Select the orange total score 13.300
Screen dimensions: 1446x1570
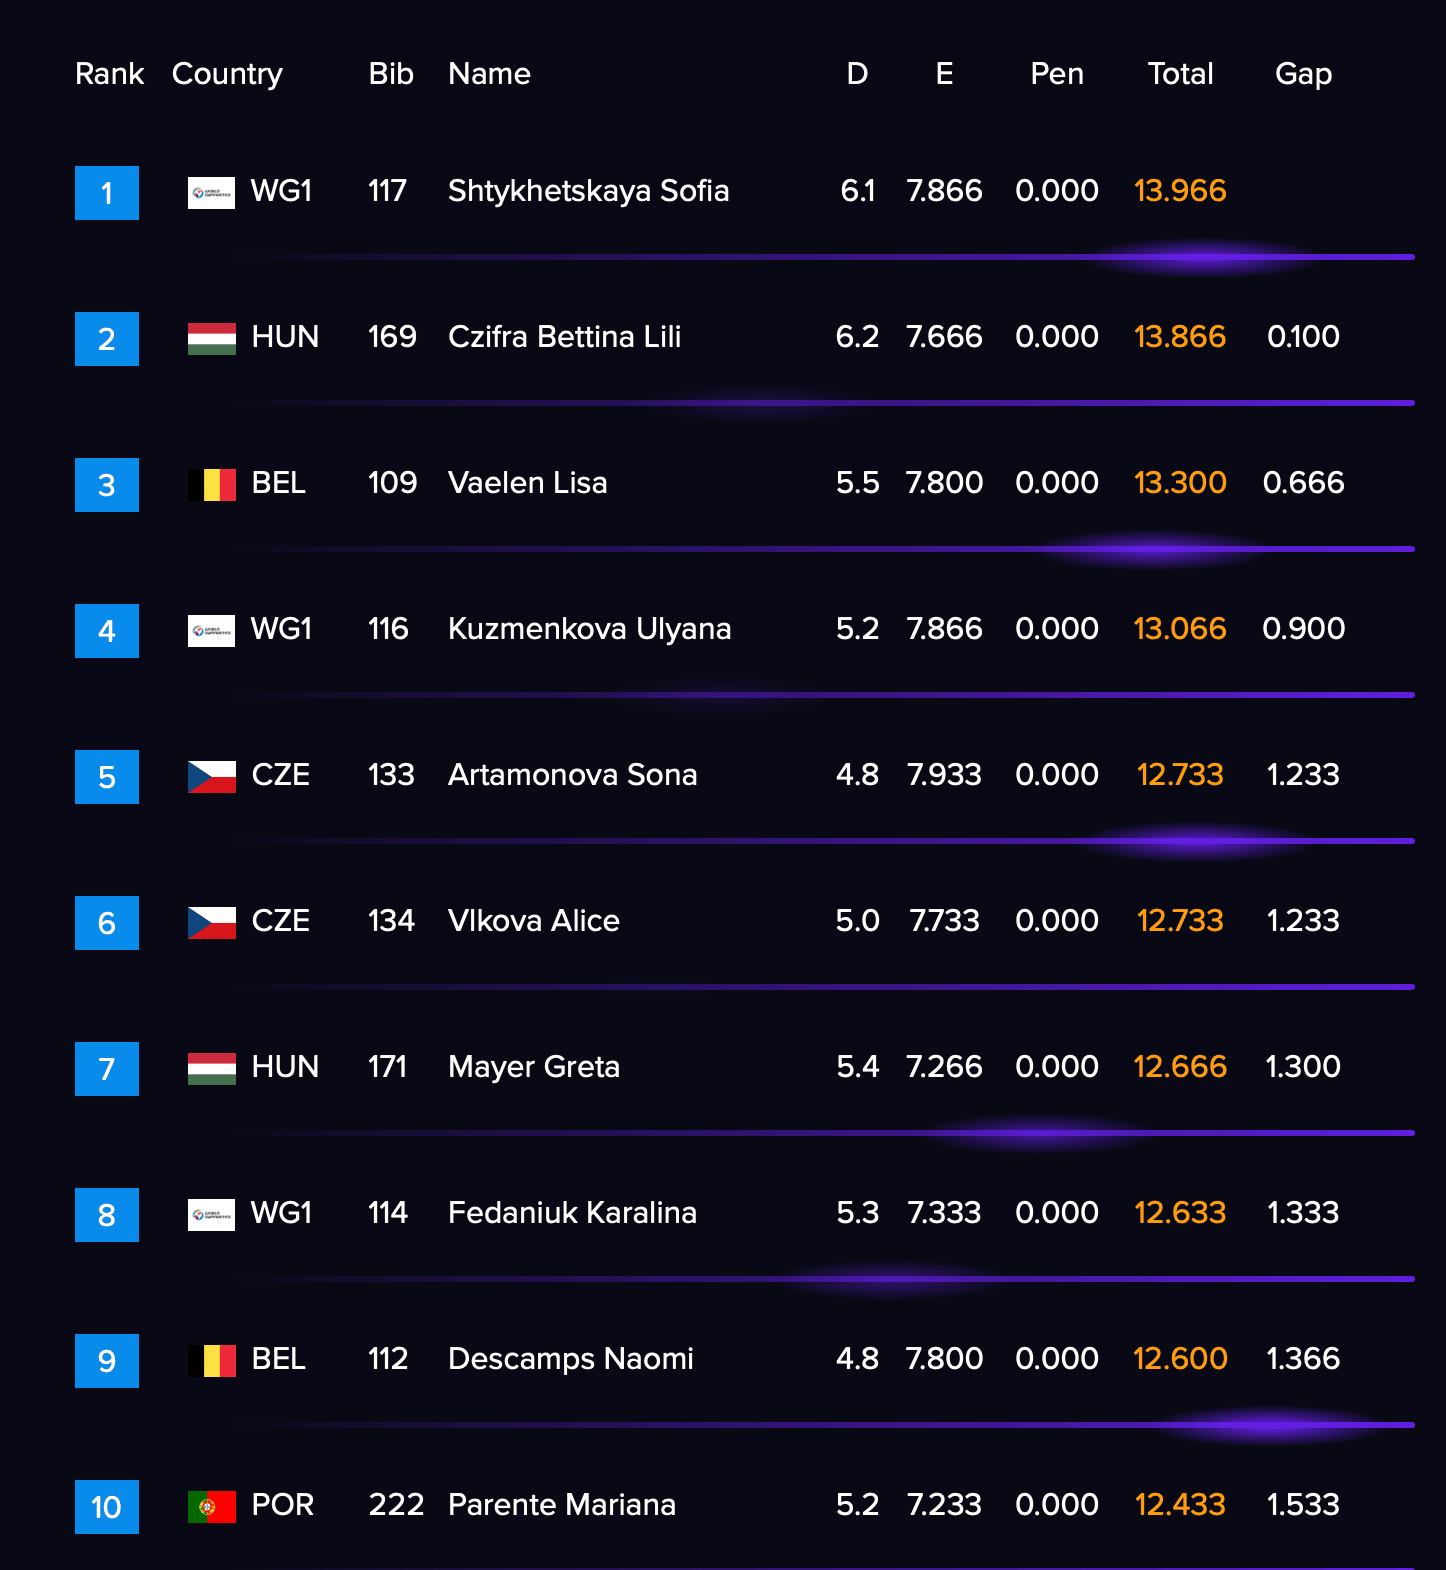[1180, 483]
